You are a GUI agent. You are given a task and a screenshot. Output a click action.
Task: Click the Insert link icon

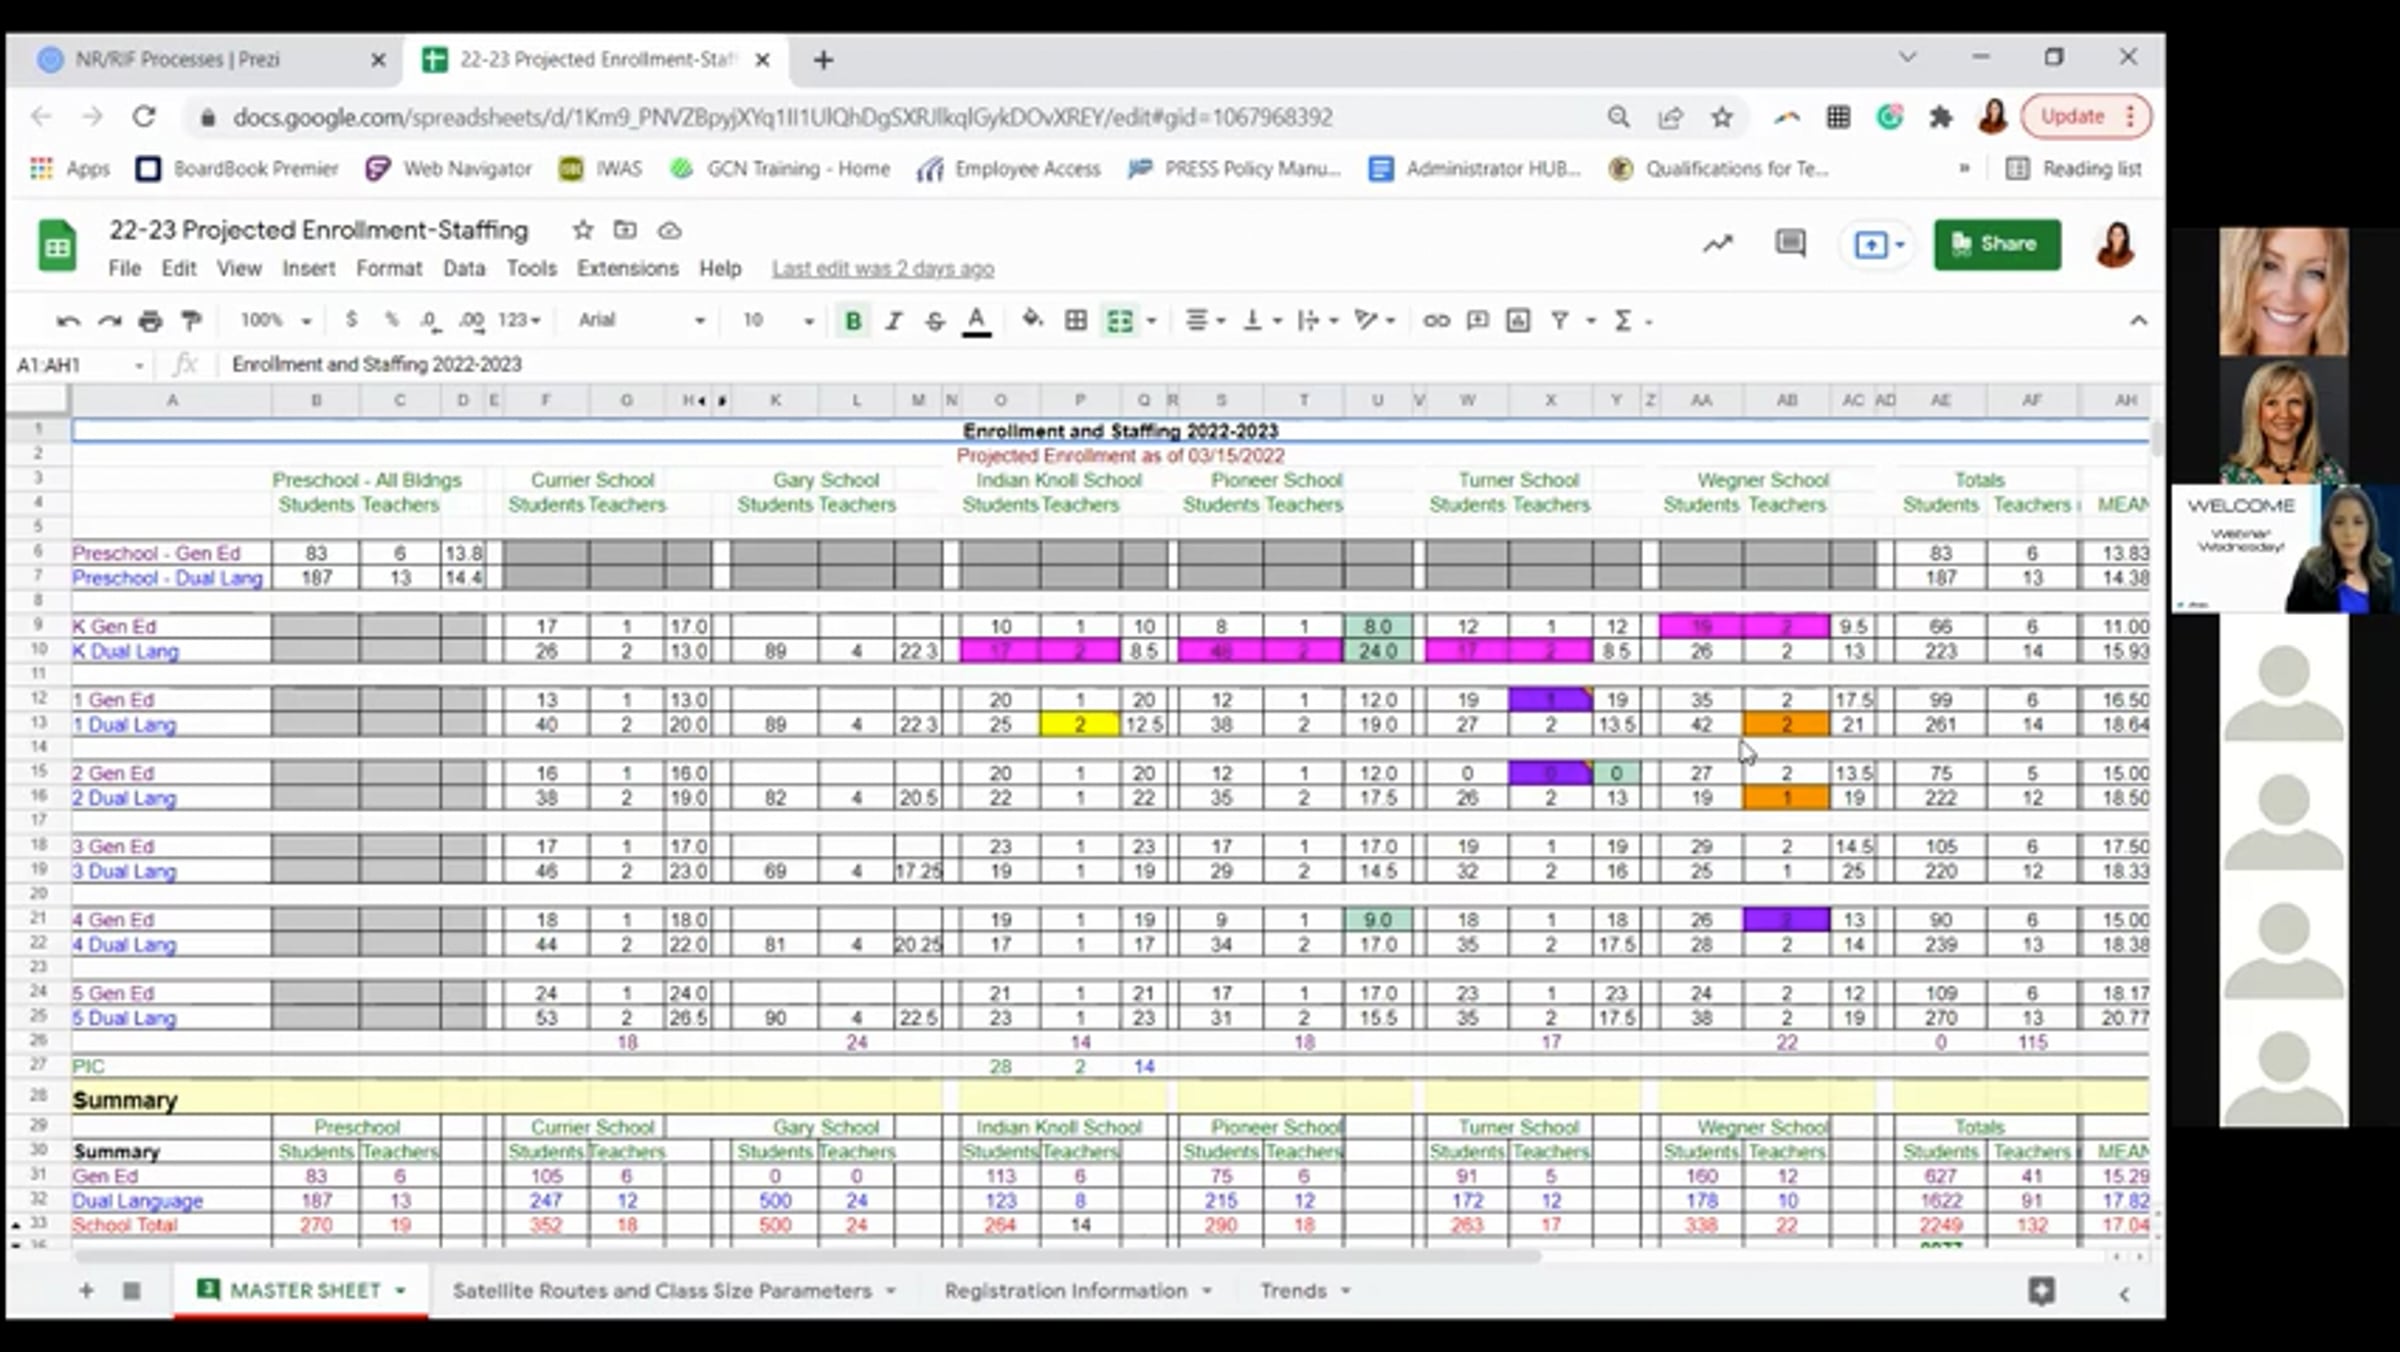(1436, 321)
